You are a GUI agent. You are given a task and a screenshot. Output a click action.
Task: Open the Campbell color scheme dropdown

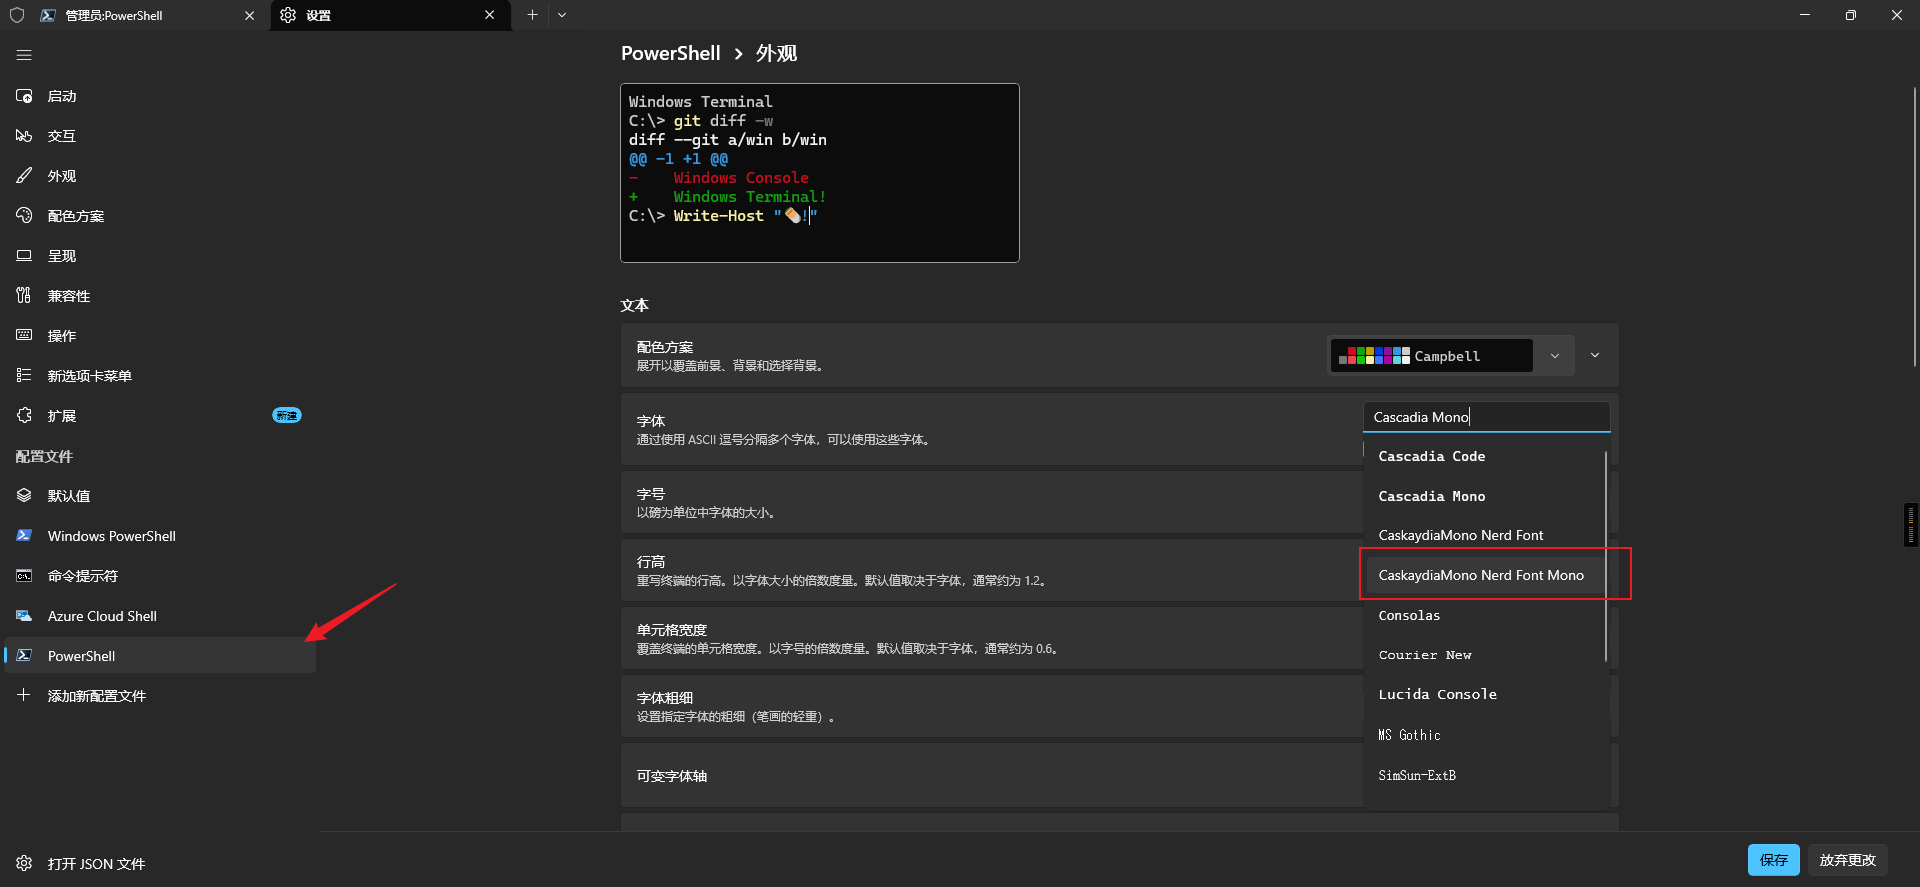(1451, 356)
